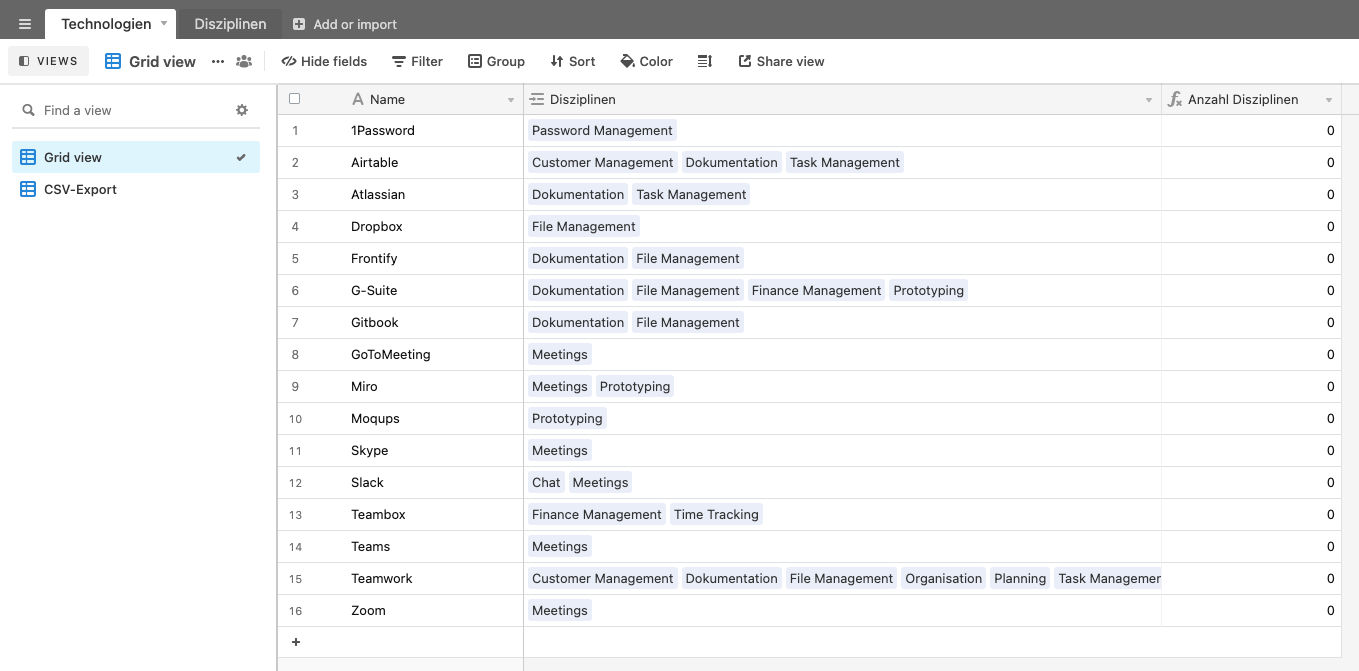1359x671 pixels.
Task: Open the collaborators people icon
Action: tap(244, 61)
